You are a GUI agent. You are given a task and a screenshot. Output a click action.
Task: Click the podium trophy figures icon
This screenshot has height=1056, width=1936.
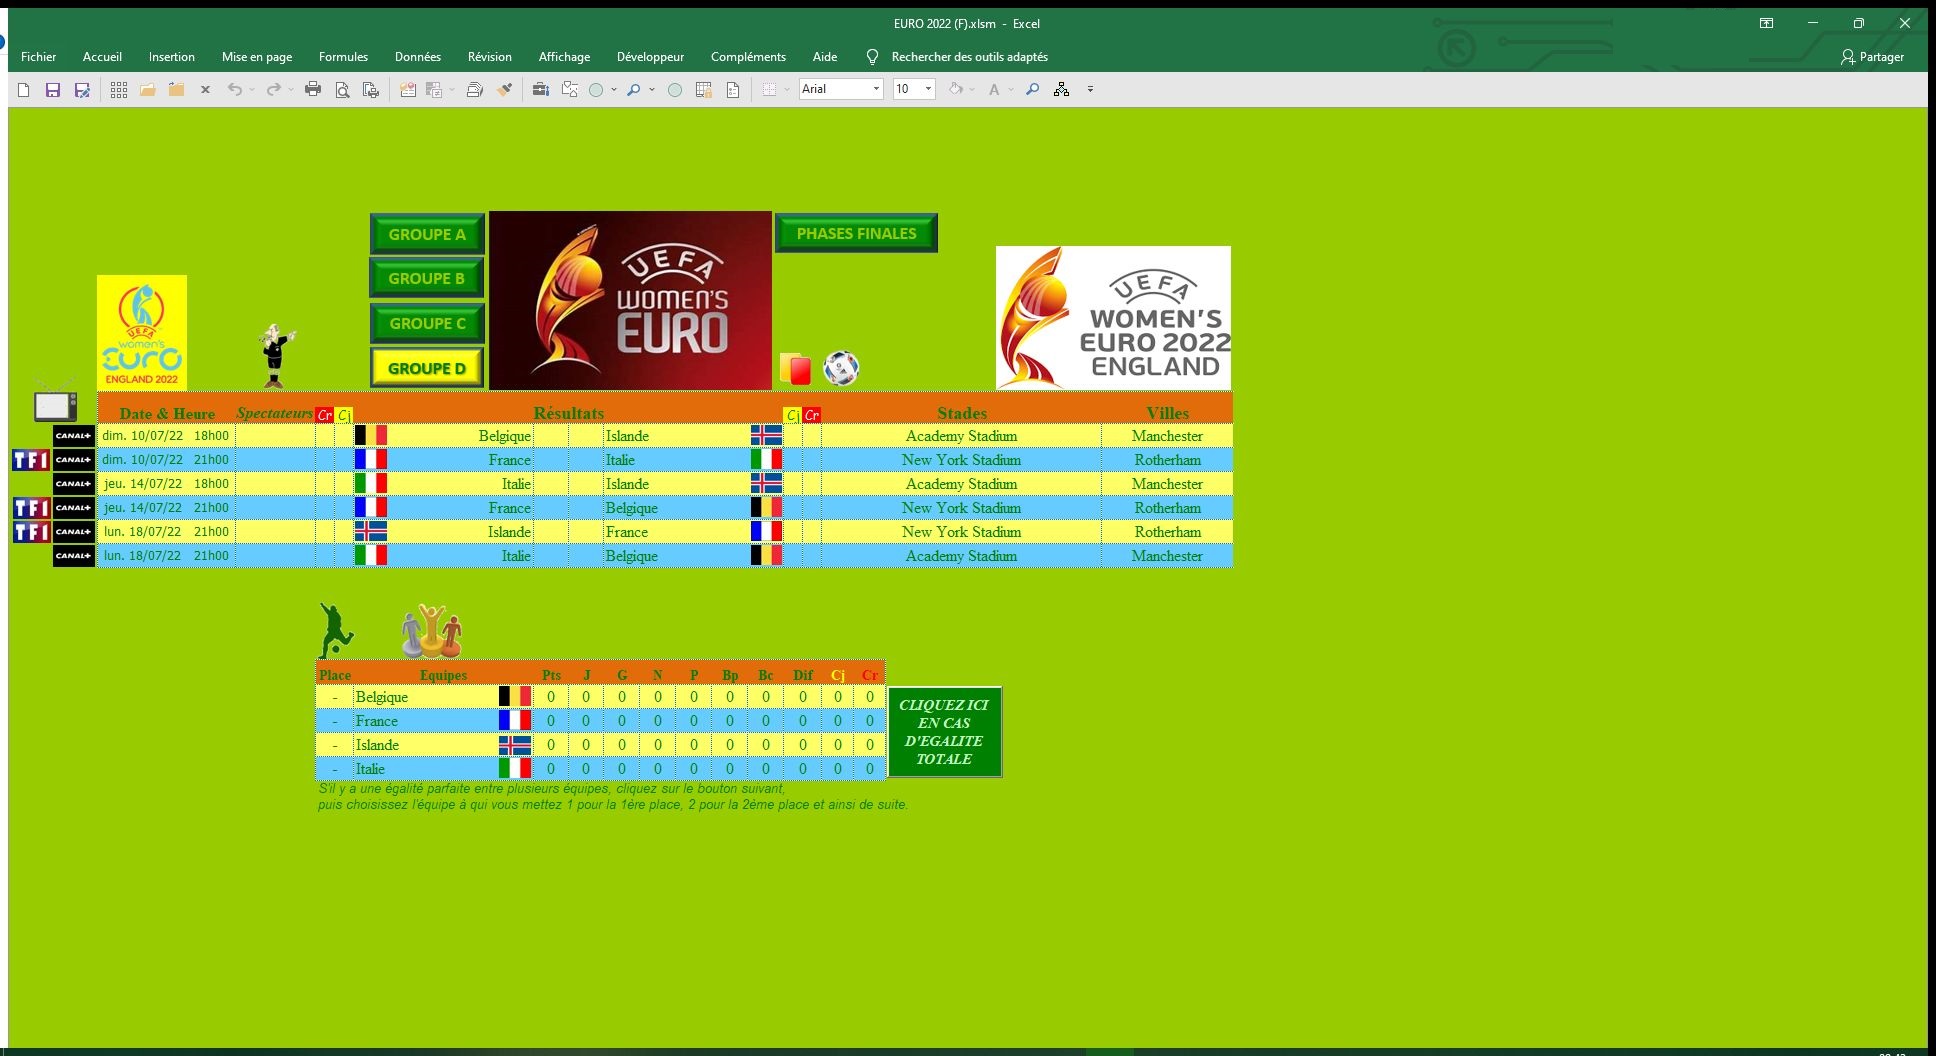432,631
